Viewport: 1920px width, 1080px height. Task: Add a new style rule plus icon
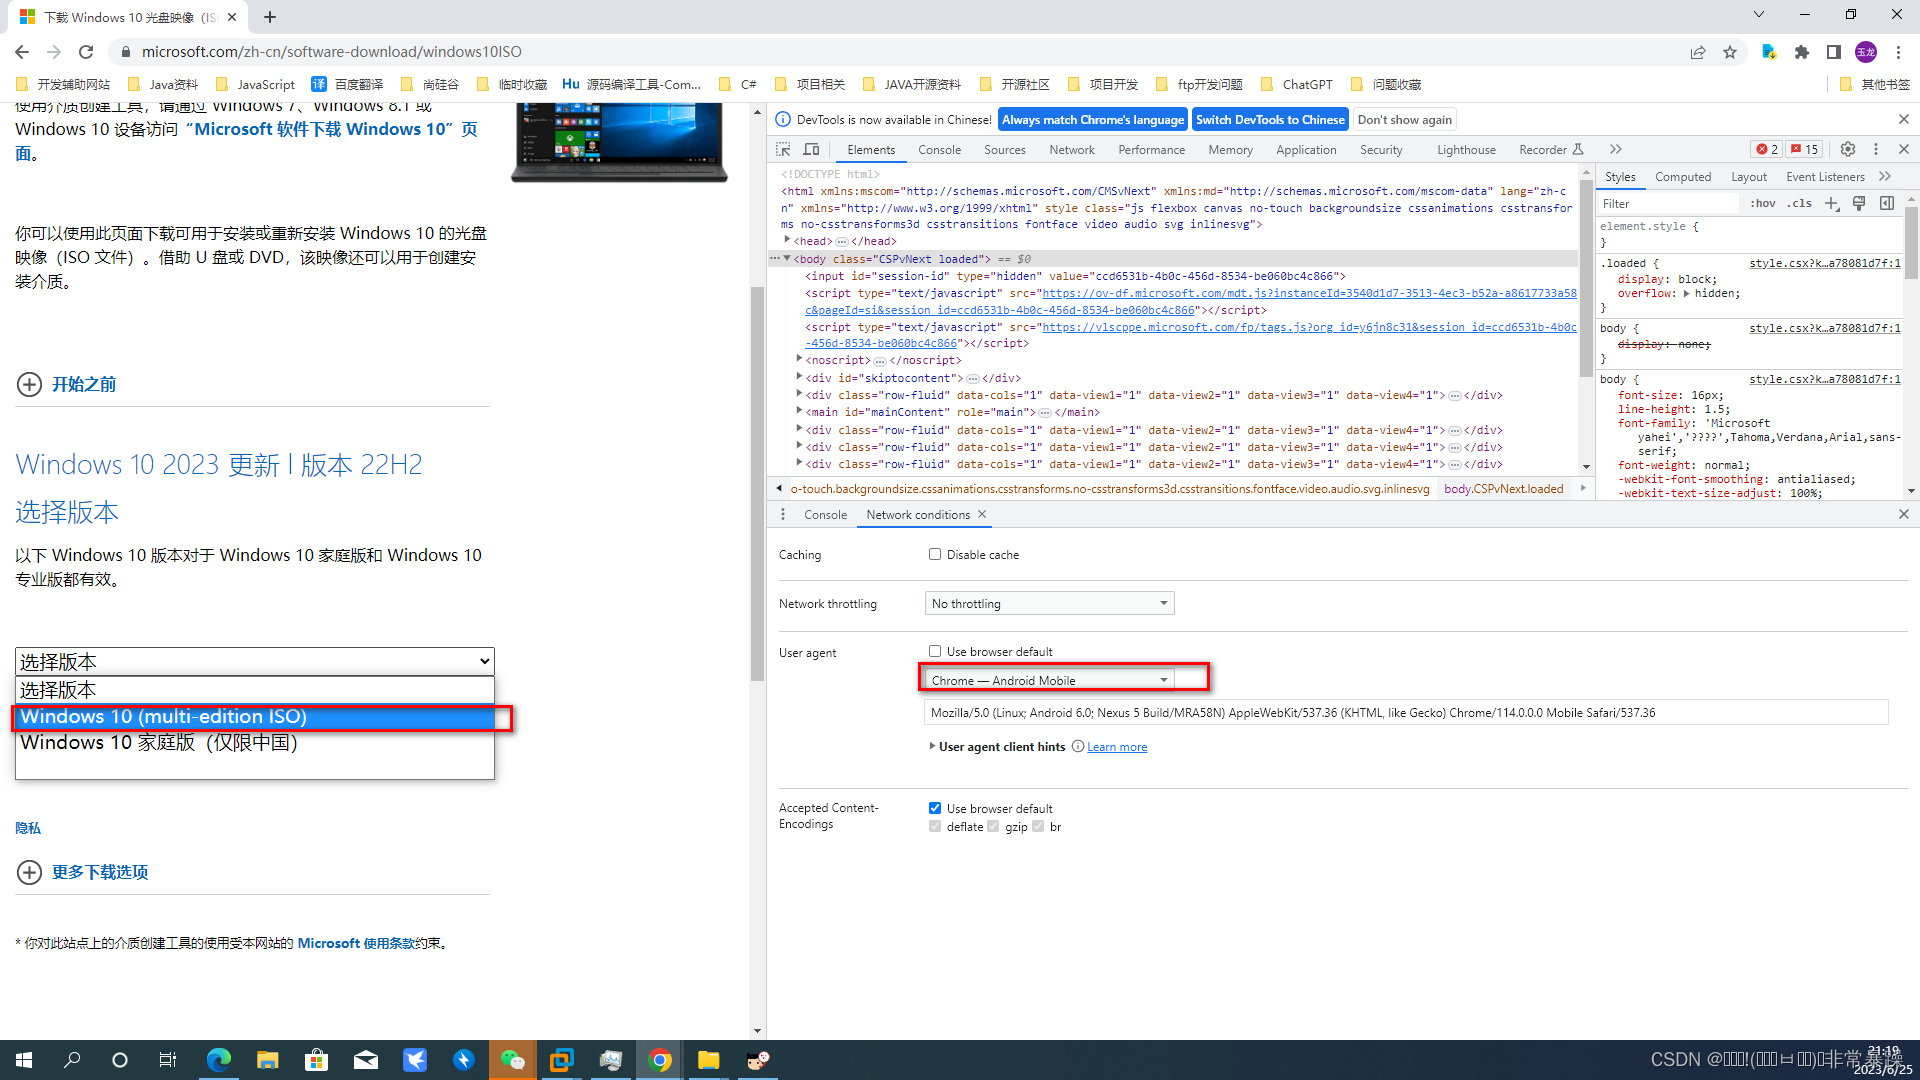pyautogui.click(x=1832, y=203)
